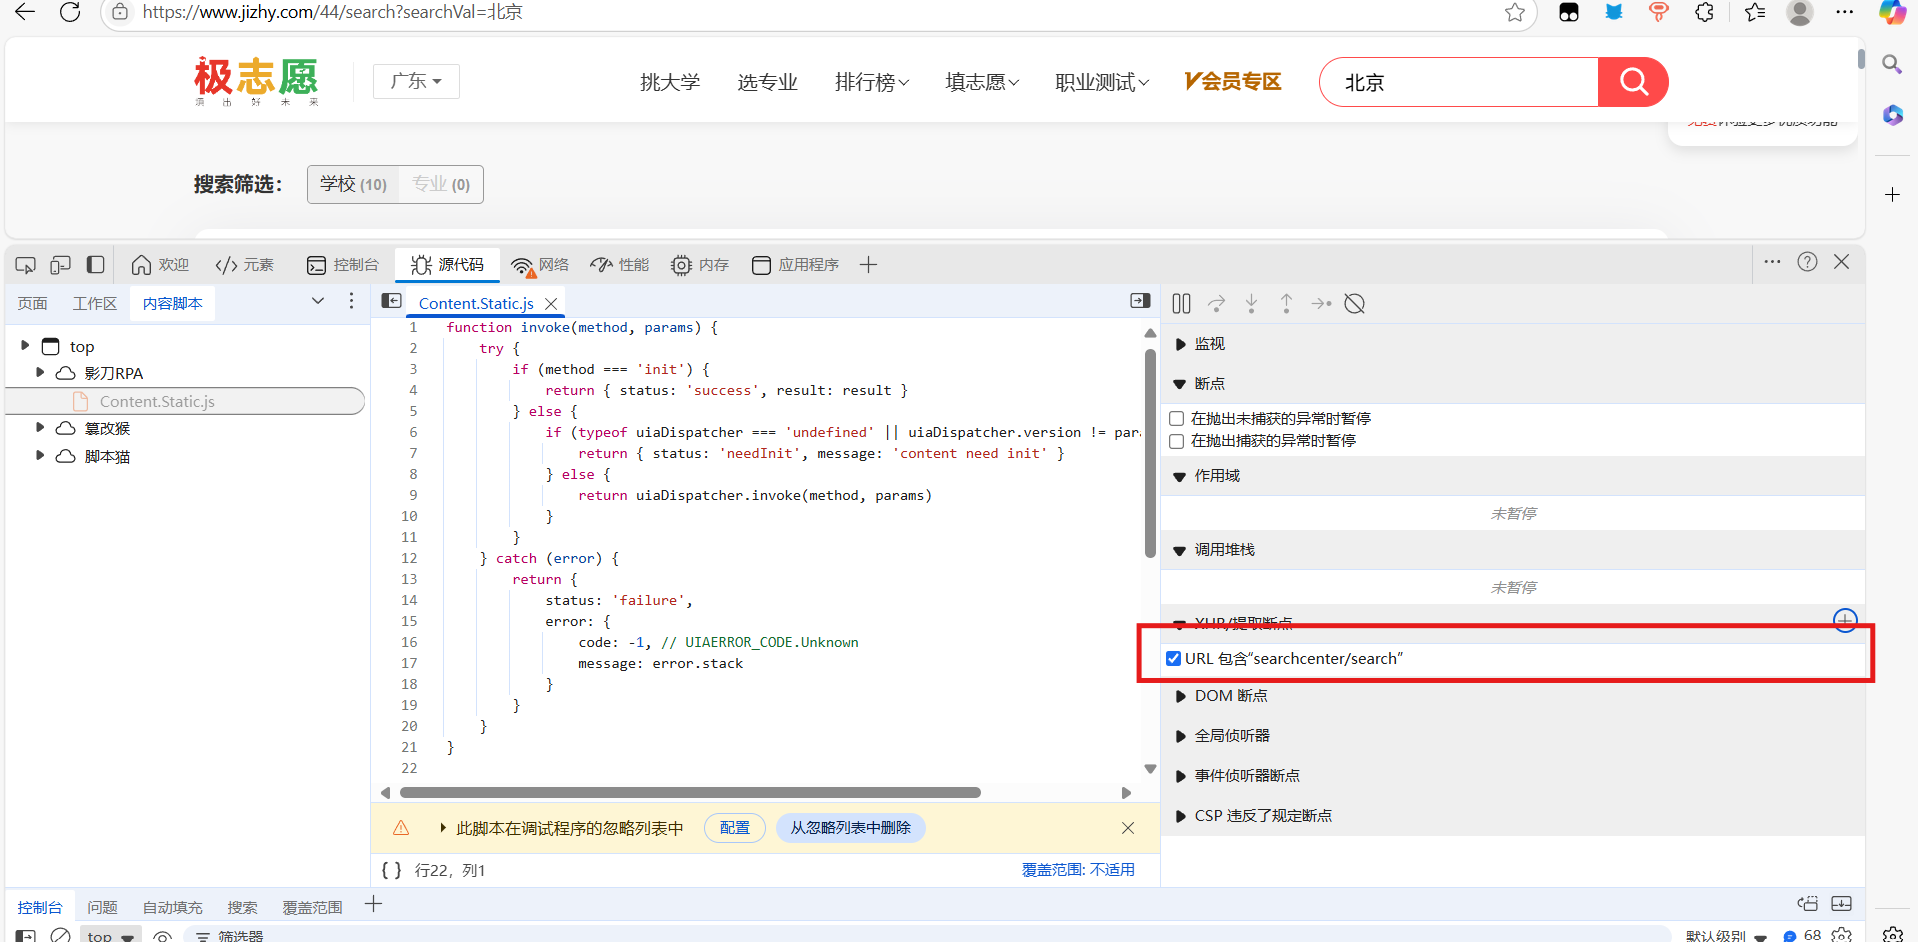This screenshot has width=1918, height=942.
Task: Expand the 事件侦听器断点 section
Action: pos(1181,776)
